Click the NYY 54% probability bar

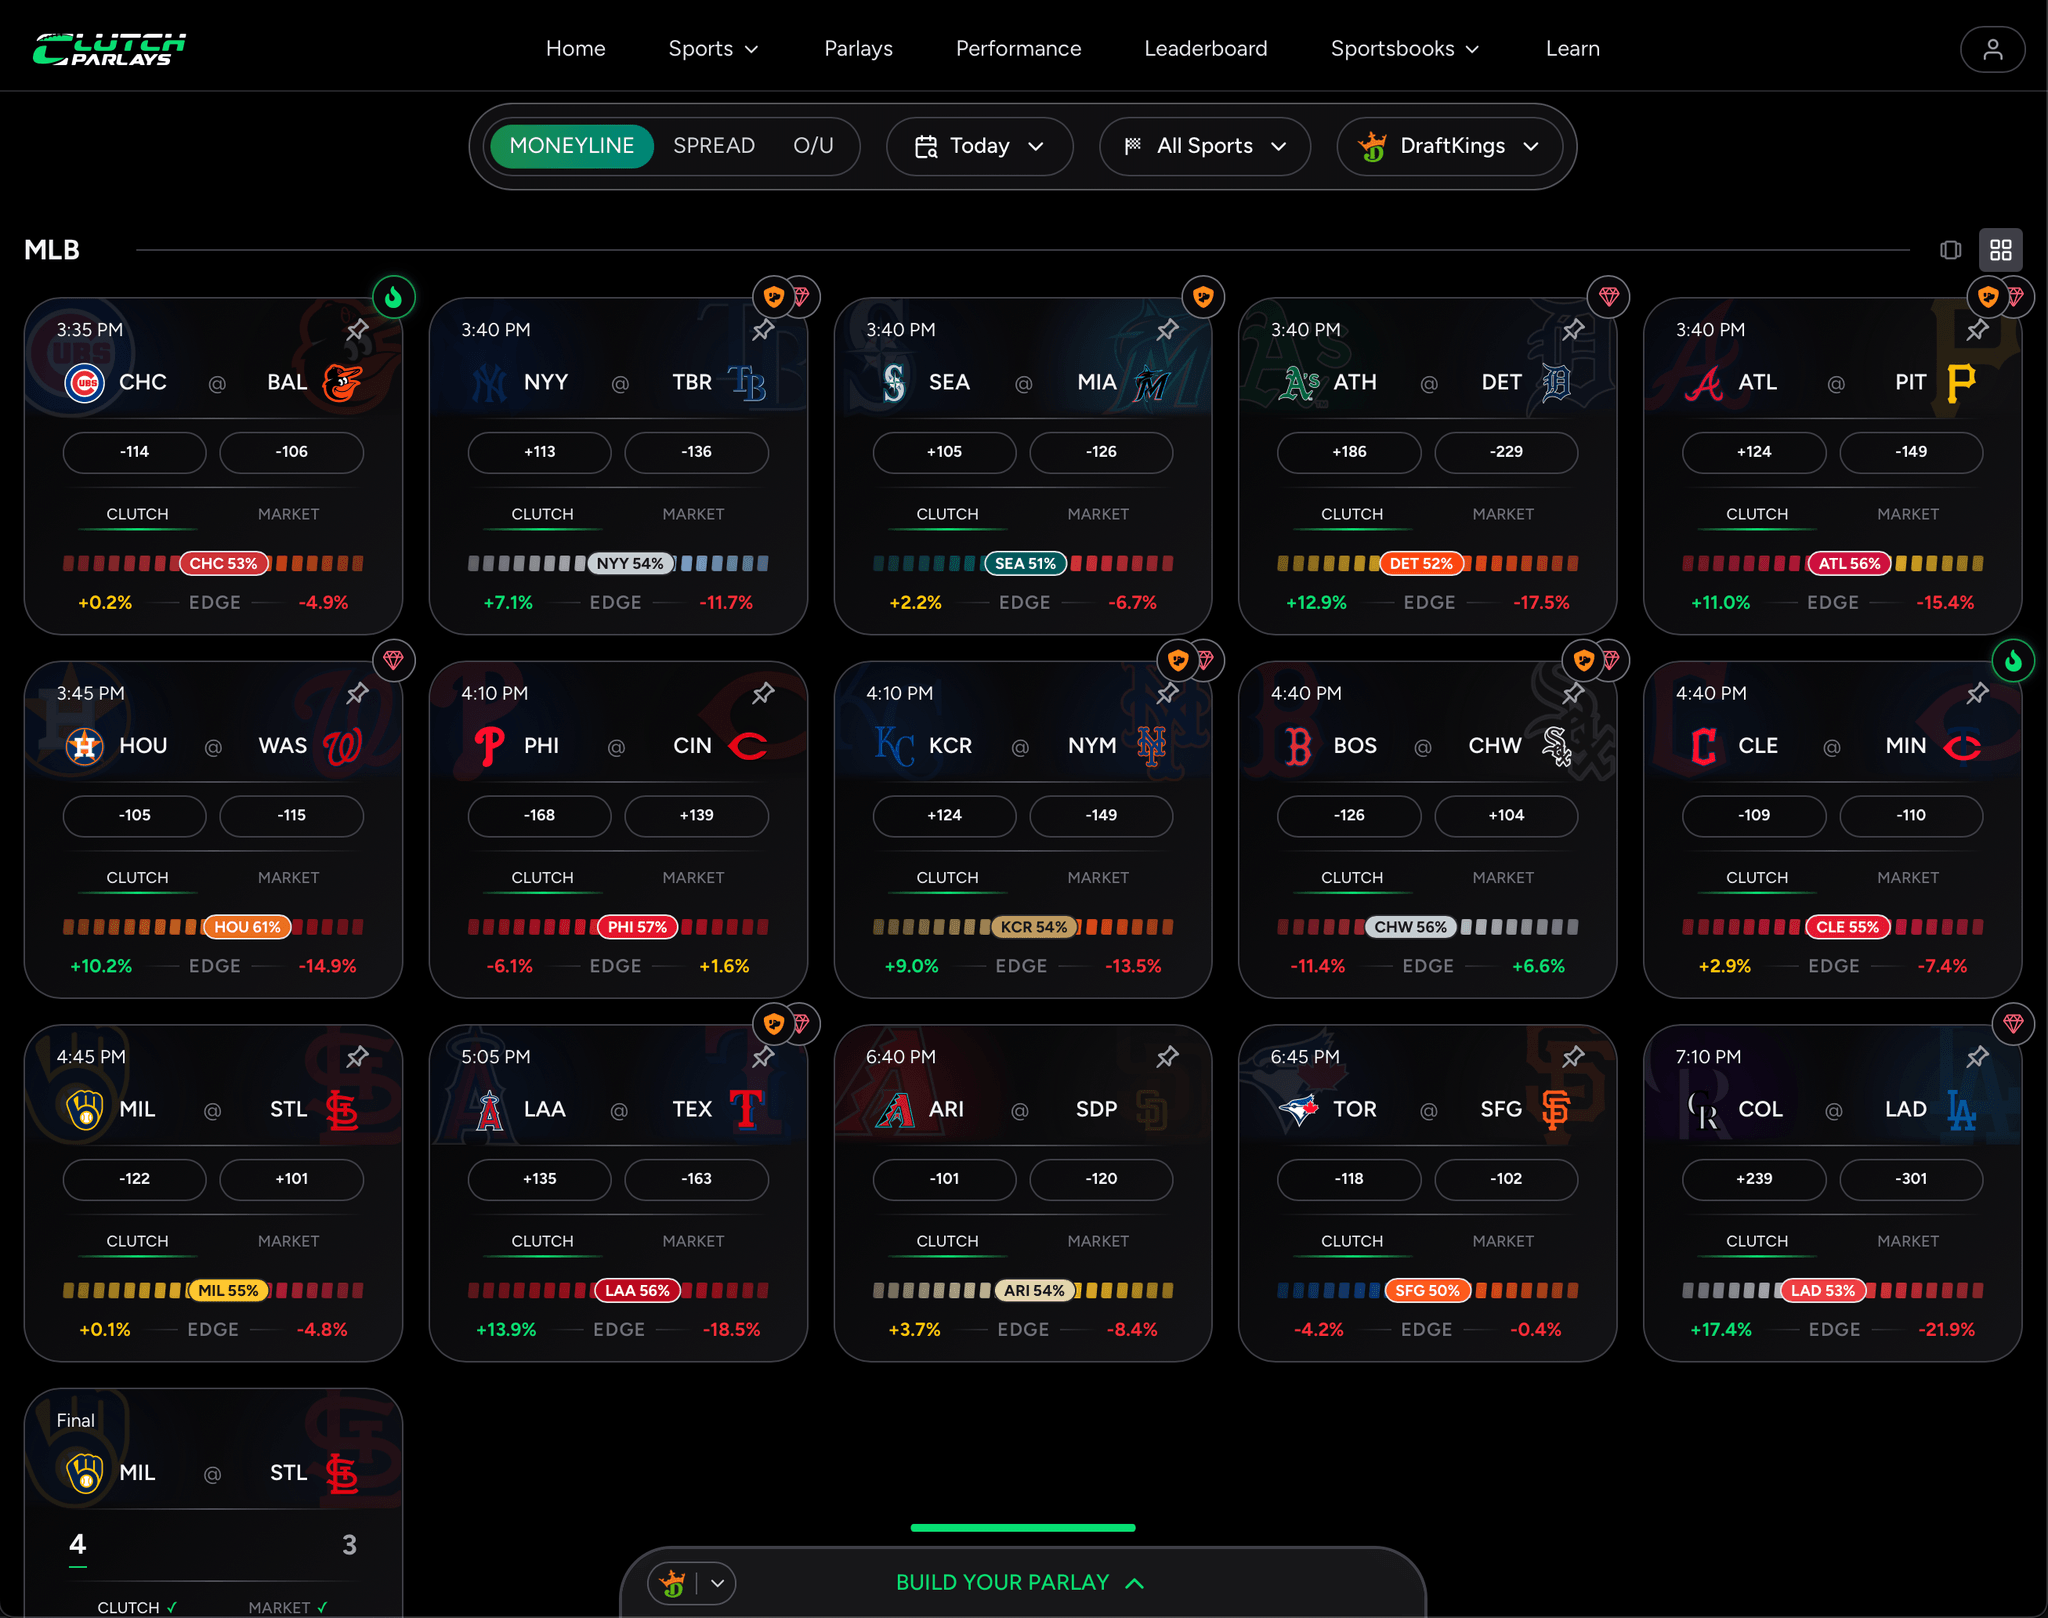point(618,563)
